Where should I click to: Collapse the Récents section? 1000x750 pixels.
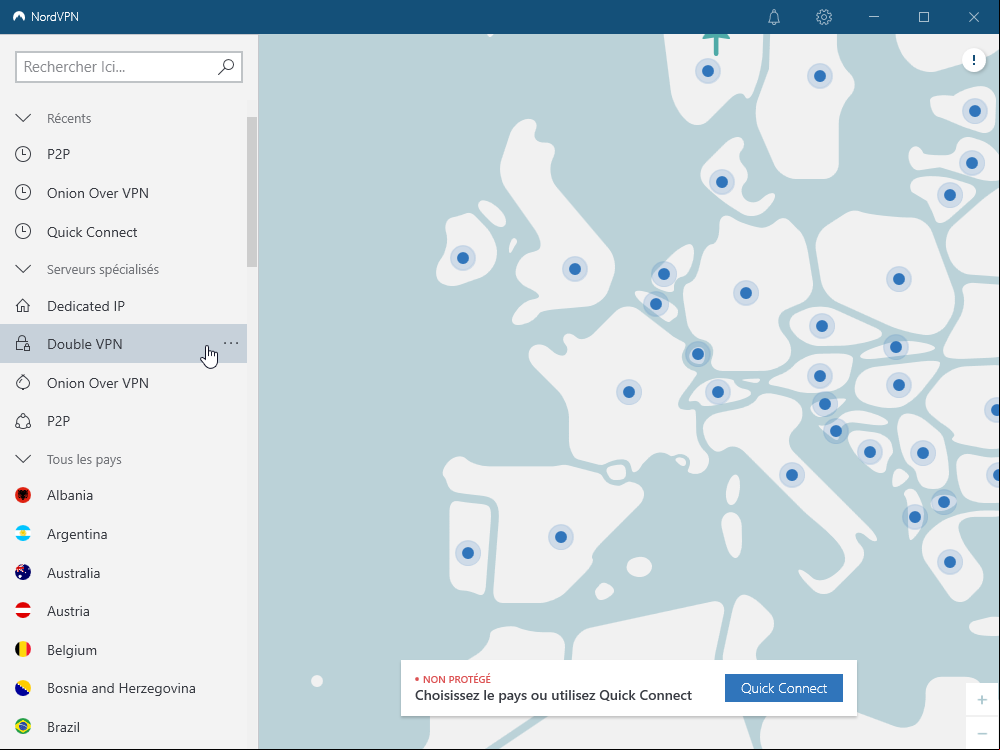point(23,118)
